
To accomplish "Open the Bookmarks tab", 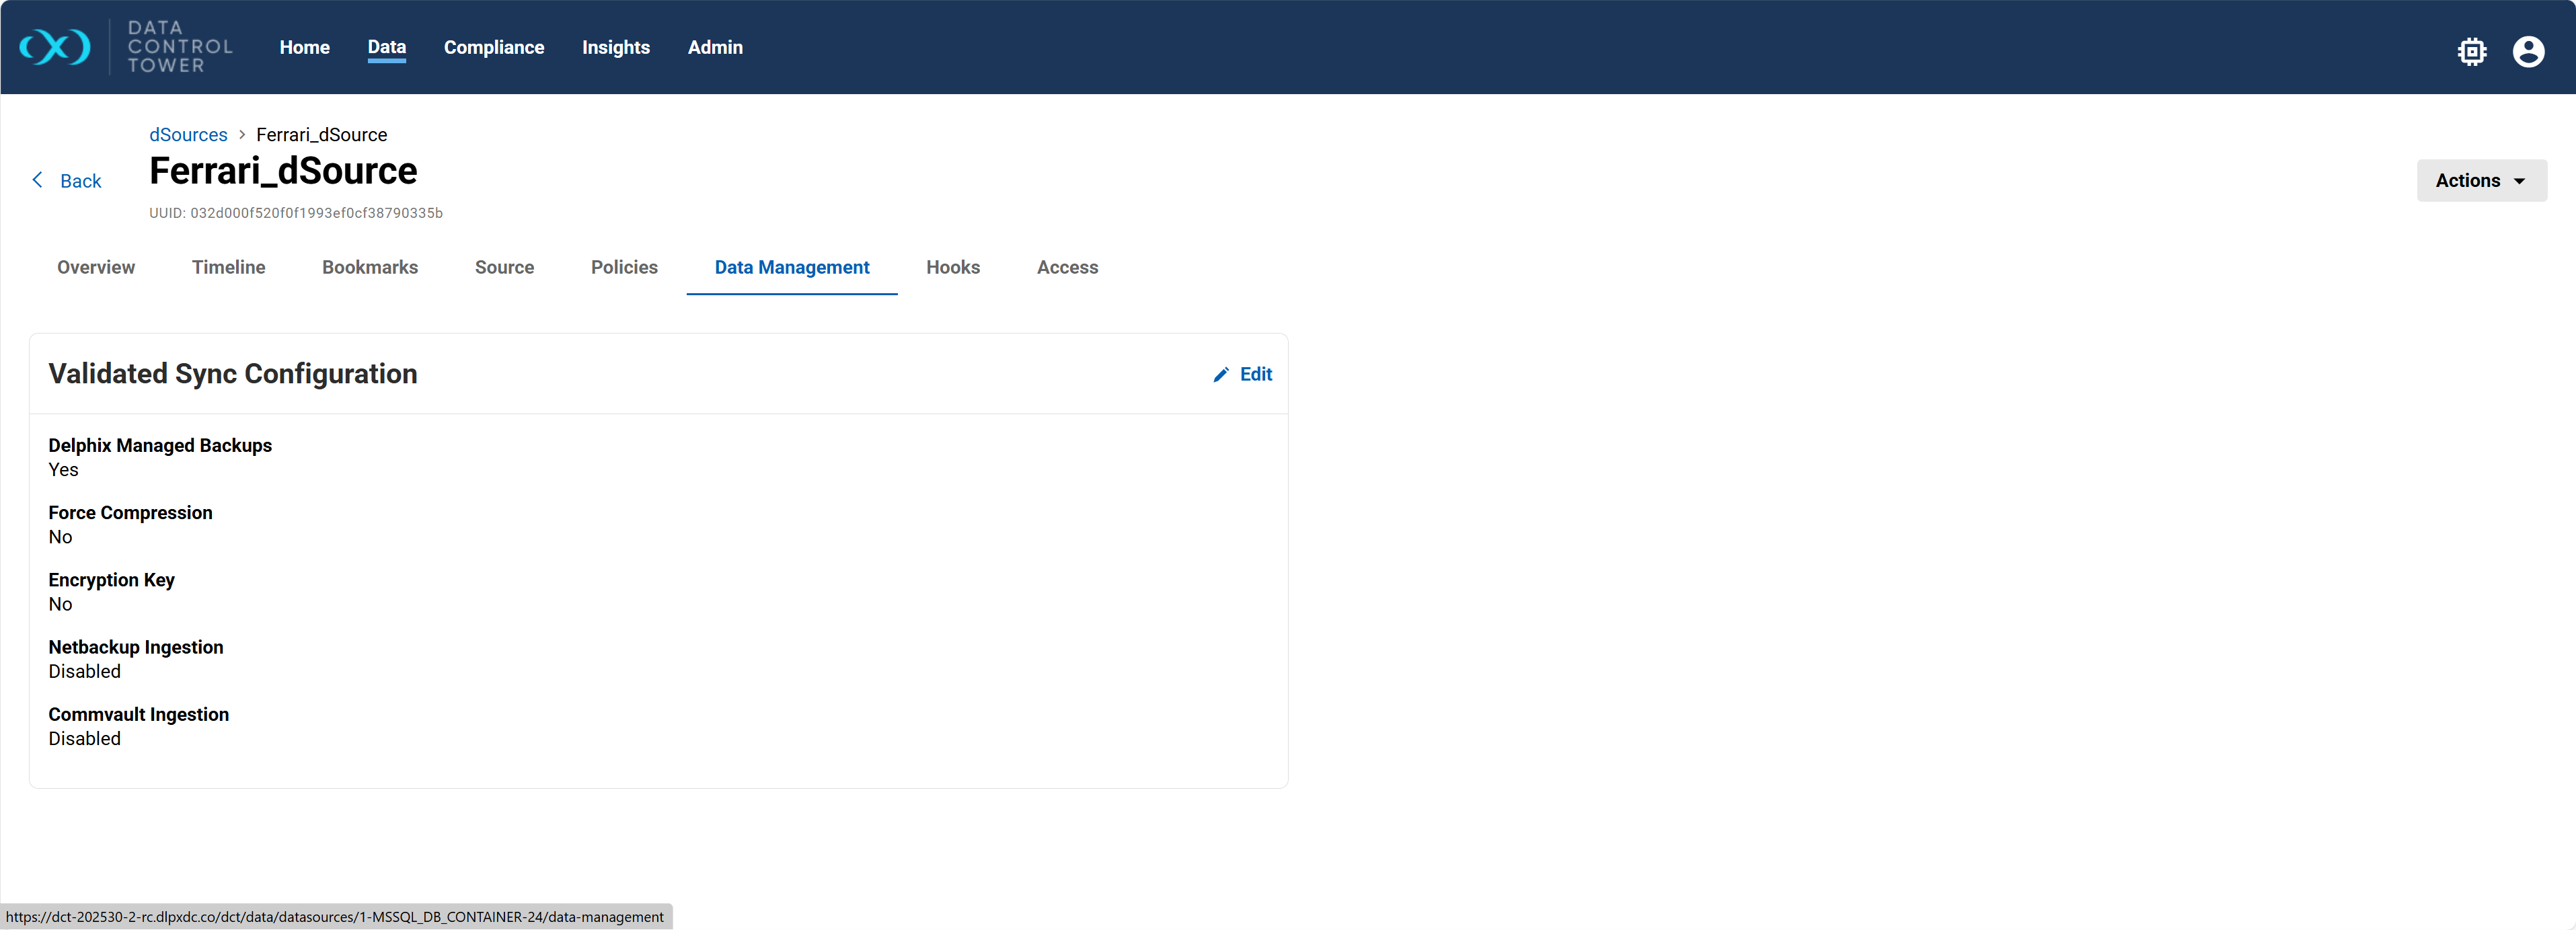I will [x=370, y=267].
